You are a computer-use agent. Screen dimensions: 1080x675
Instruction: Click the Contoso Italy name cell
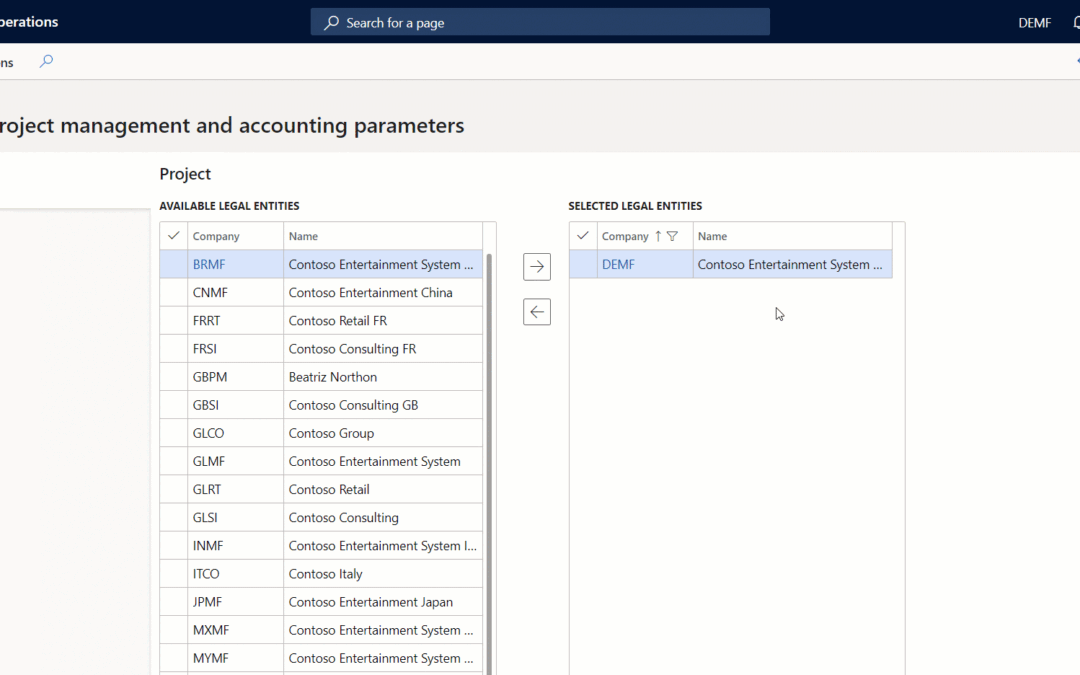point(382,574)
